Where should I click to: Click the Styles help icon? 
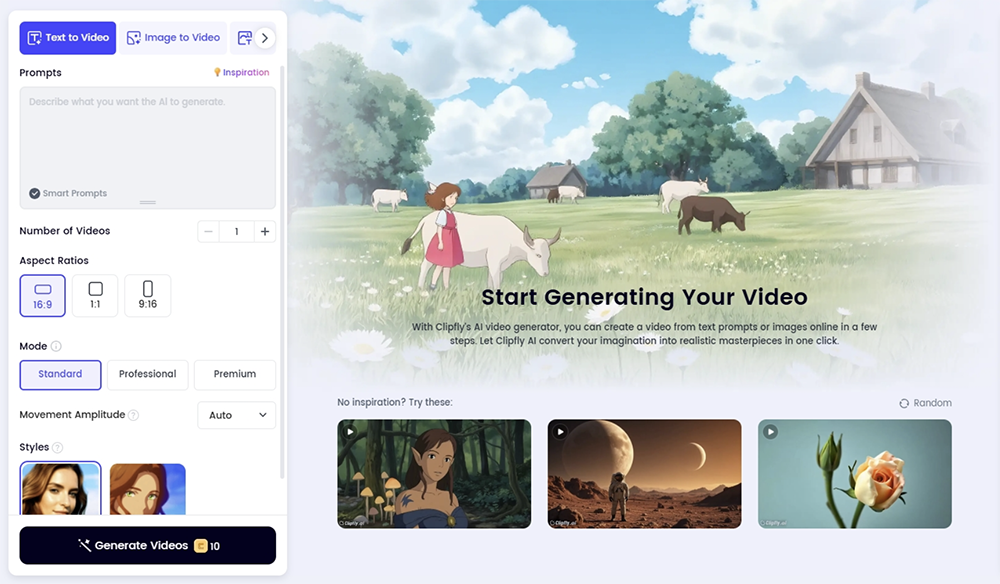(x=57, y=448)
